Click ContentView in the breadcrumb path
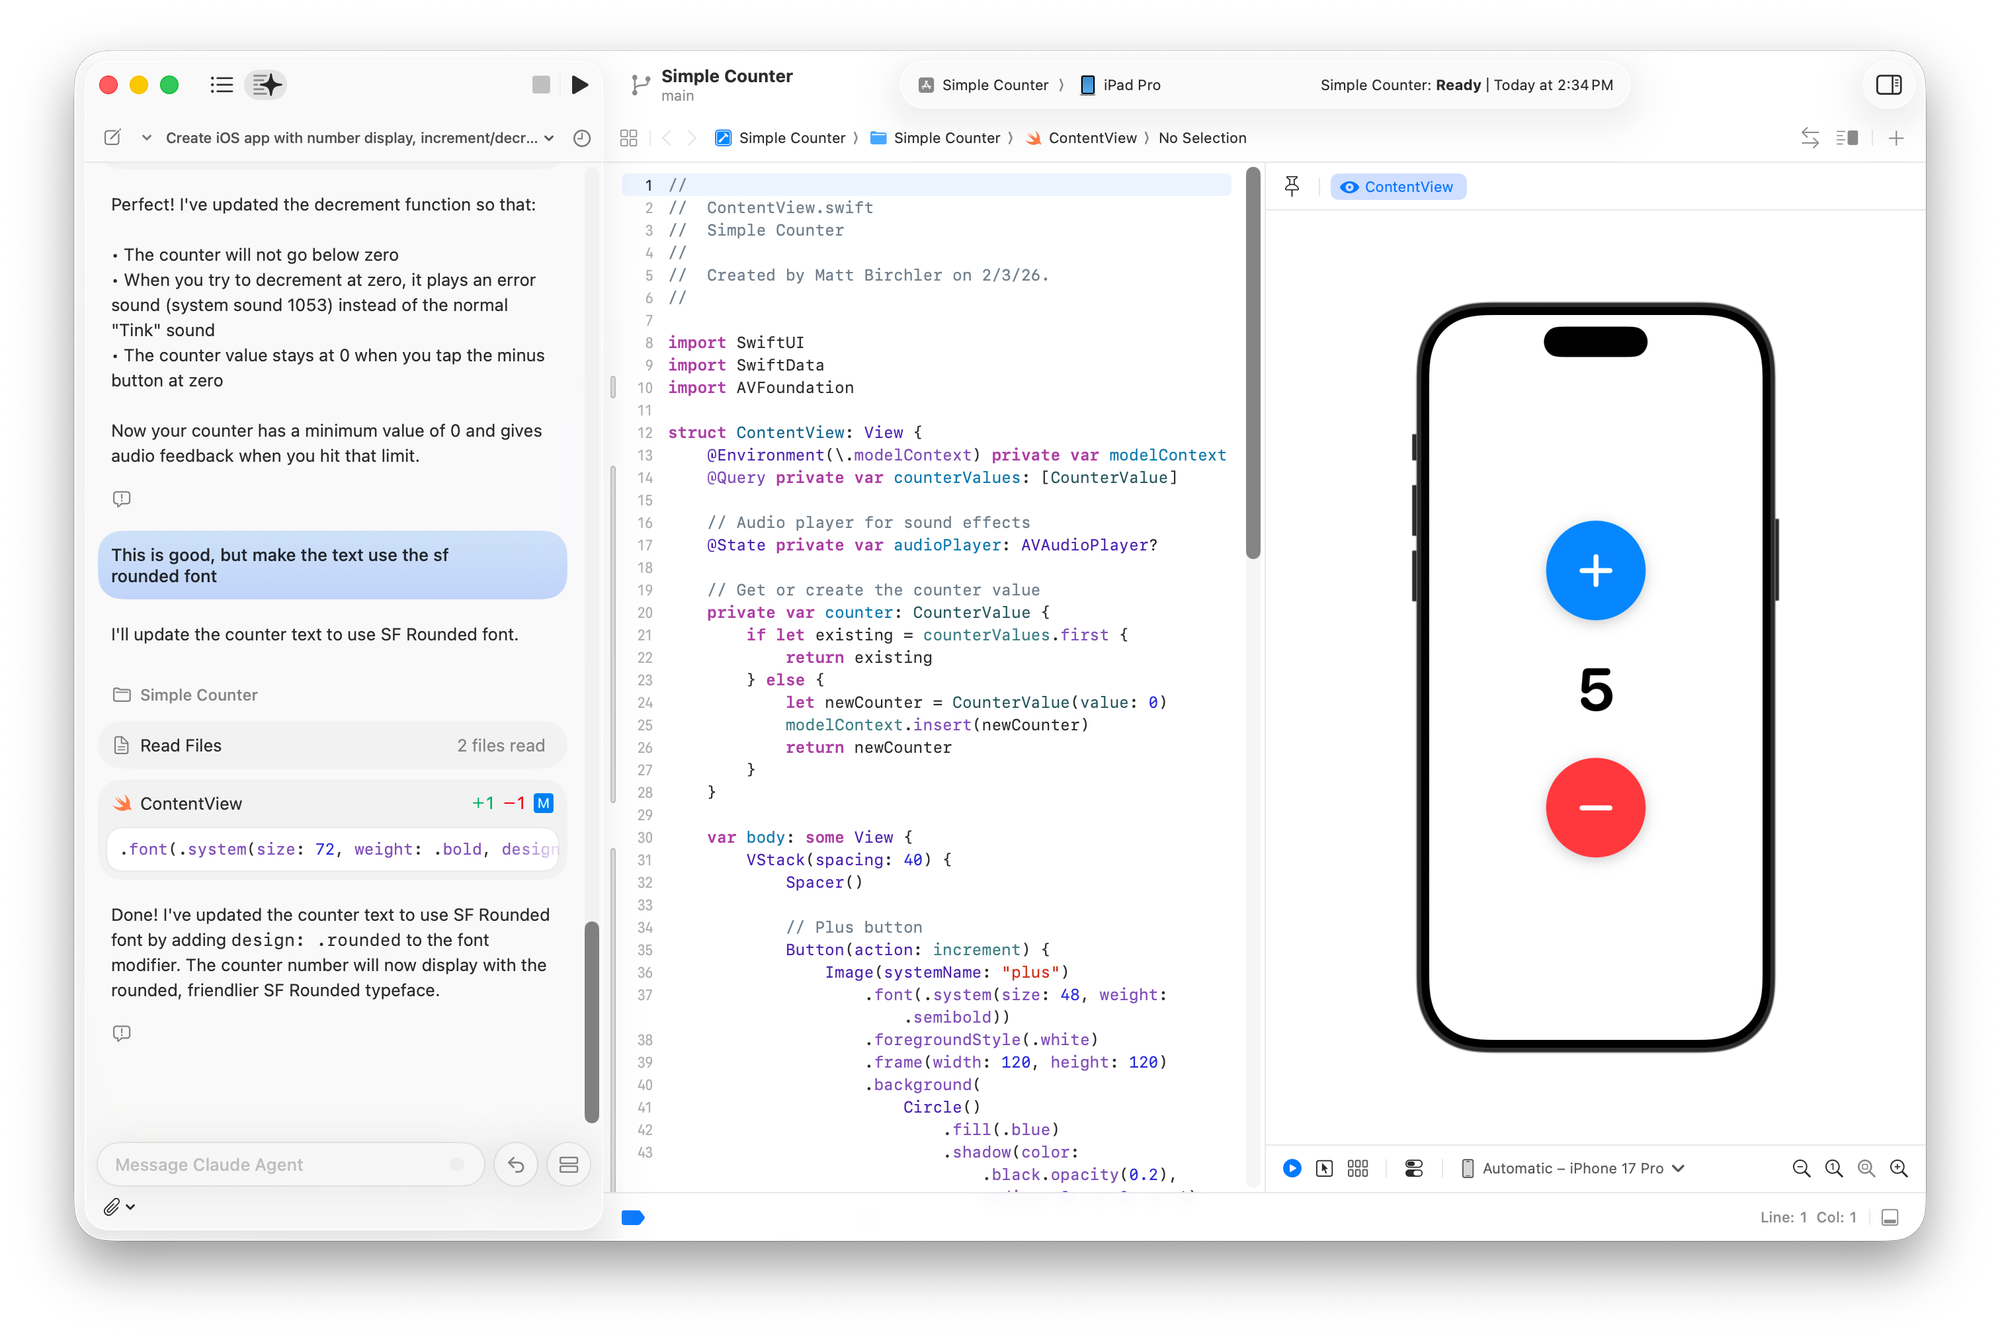2000x1339 pixels. click(1091, 138)
